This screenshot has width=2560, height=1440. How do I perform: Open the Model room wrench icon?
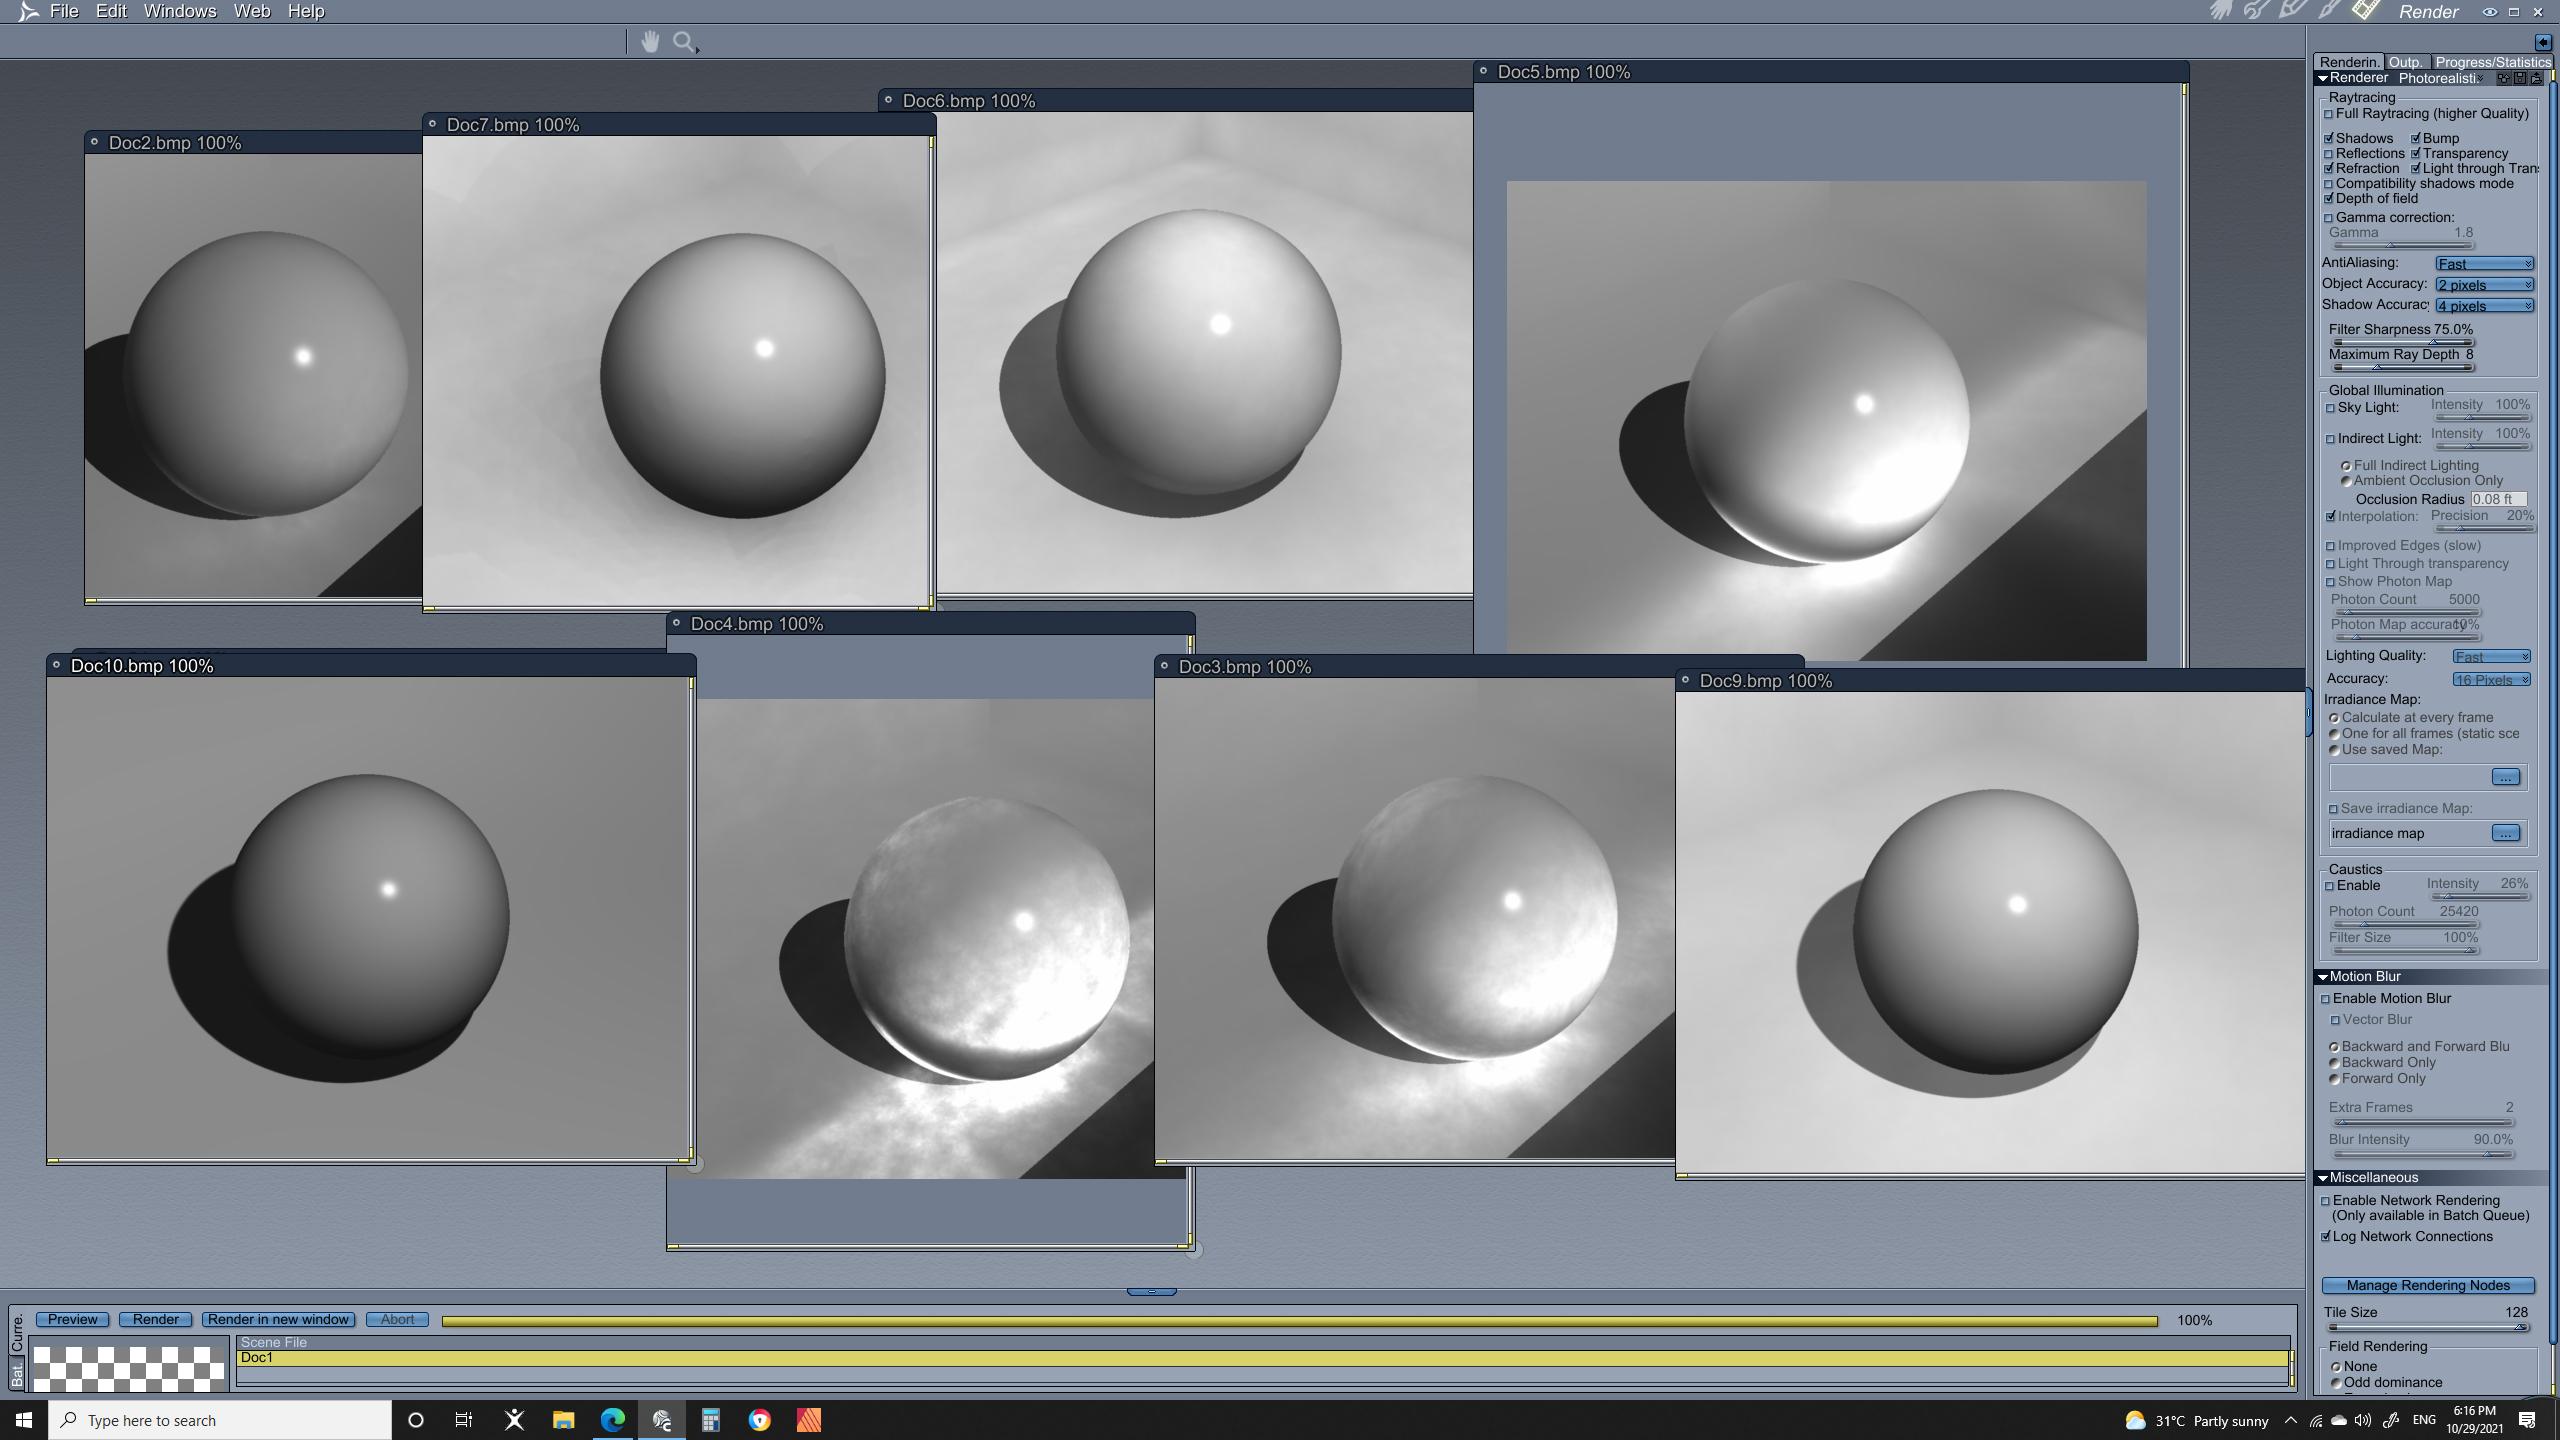point(2256,11)
